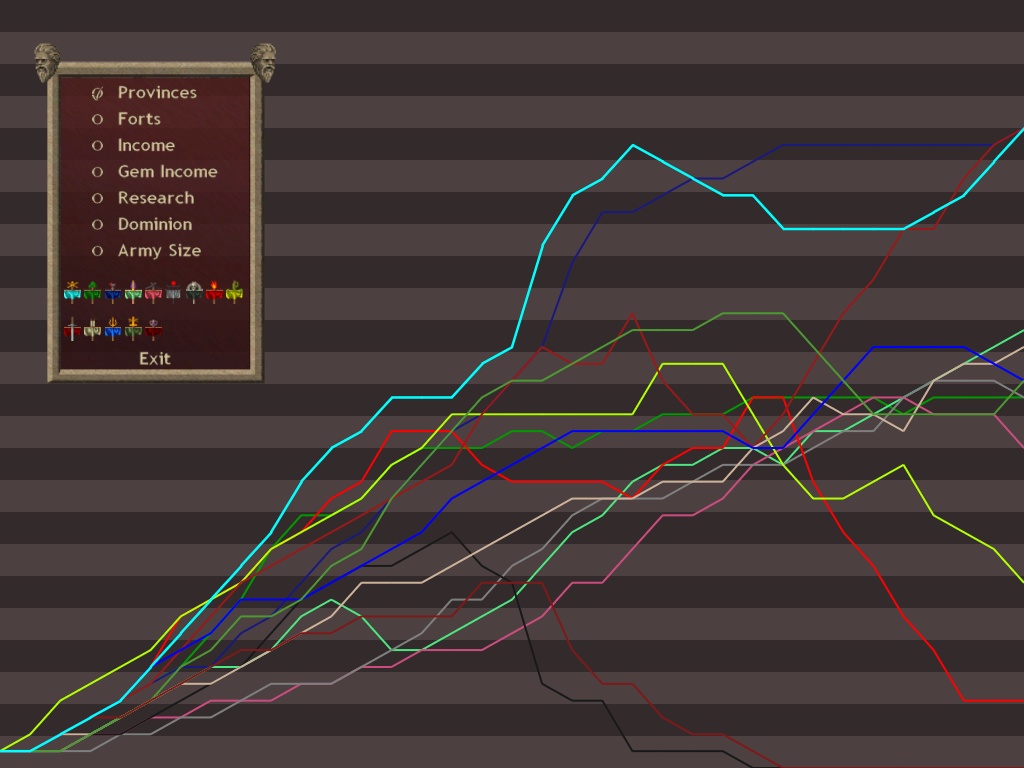
Task: Click the olive flag with golden ornament
Action: tap(133, 328)
